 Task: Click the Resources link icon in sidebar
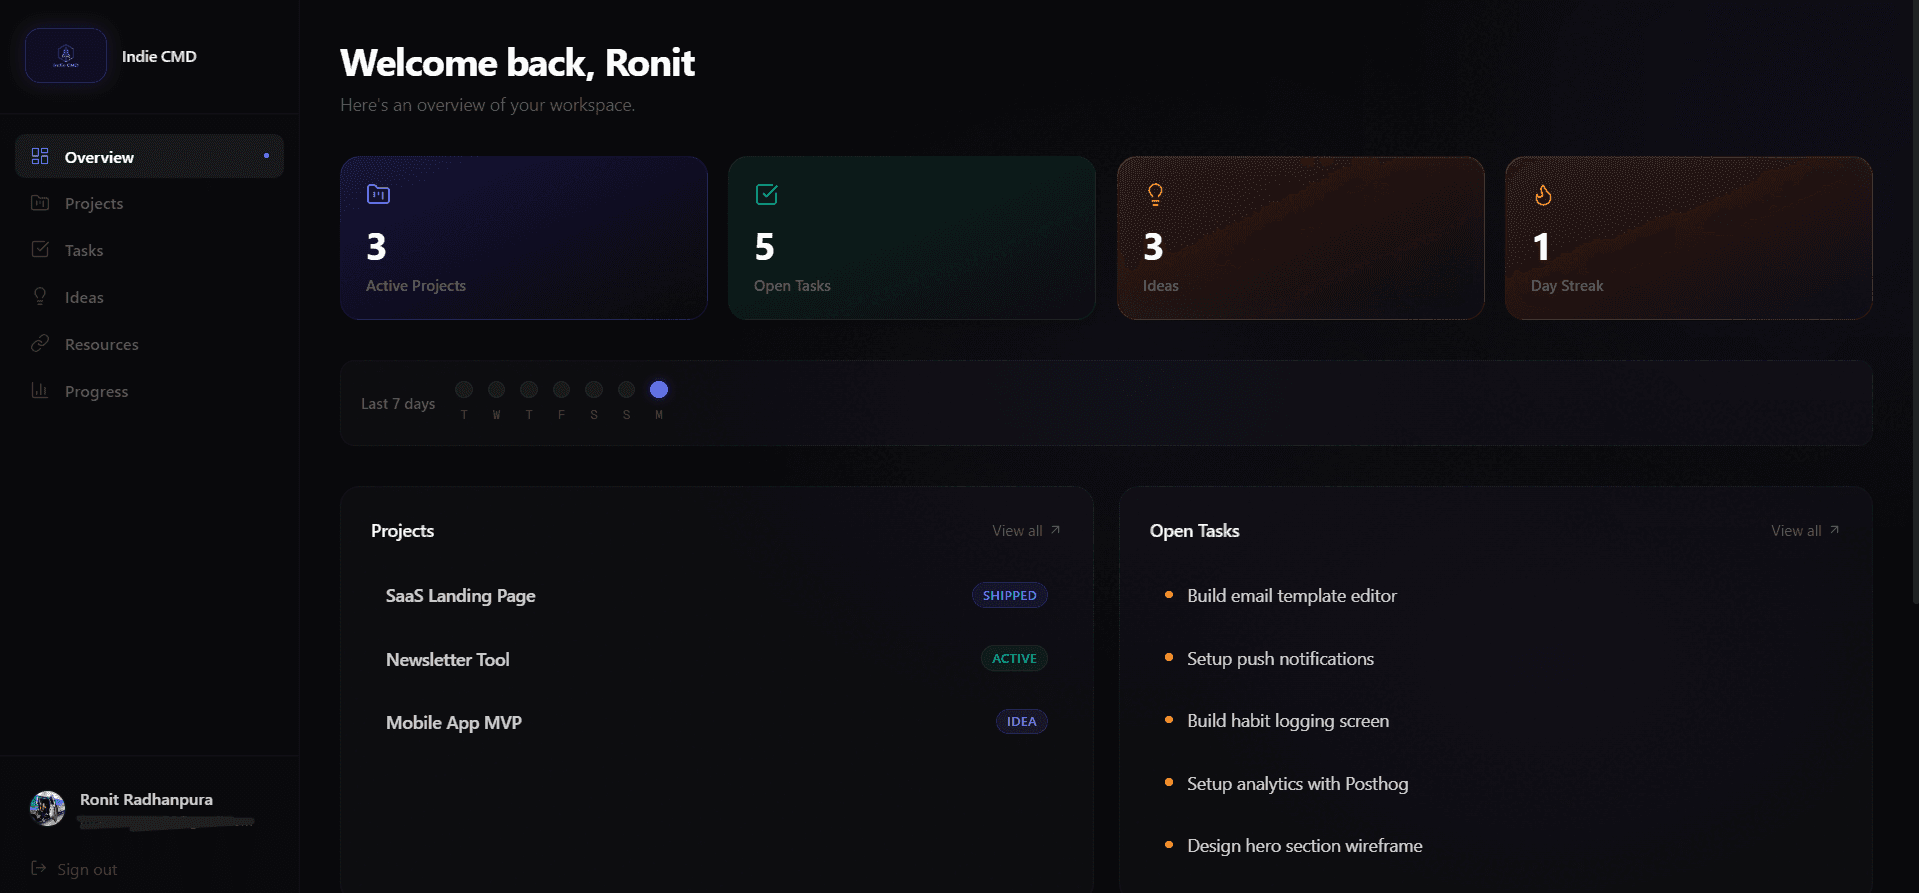coord(40,343)
